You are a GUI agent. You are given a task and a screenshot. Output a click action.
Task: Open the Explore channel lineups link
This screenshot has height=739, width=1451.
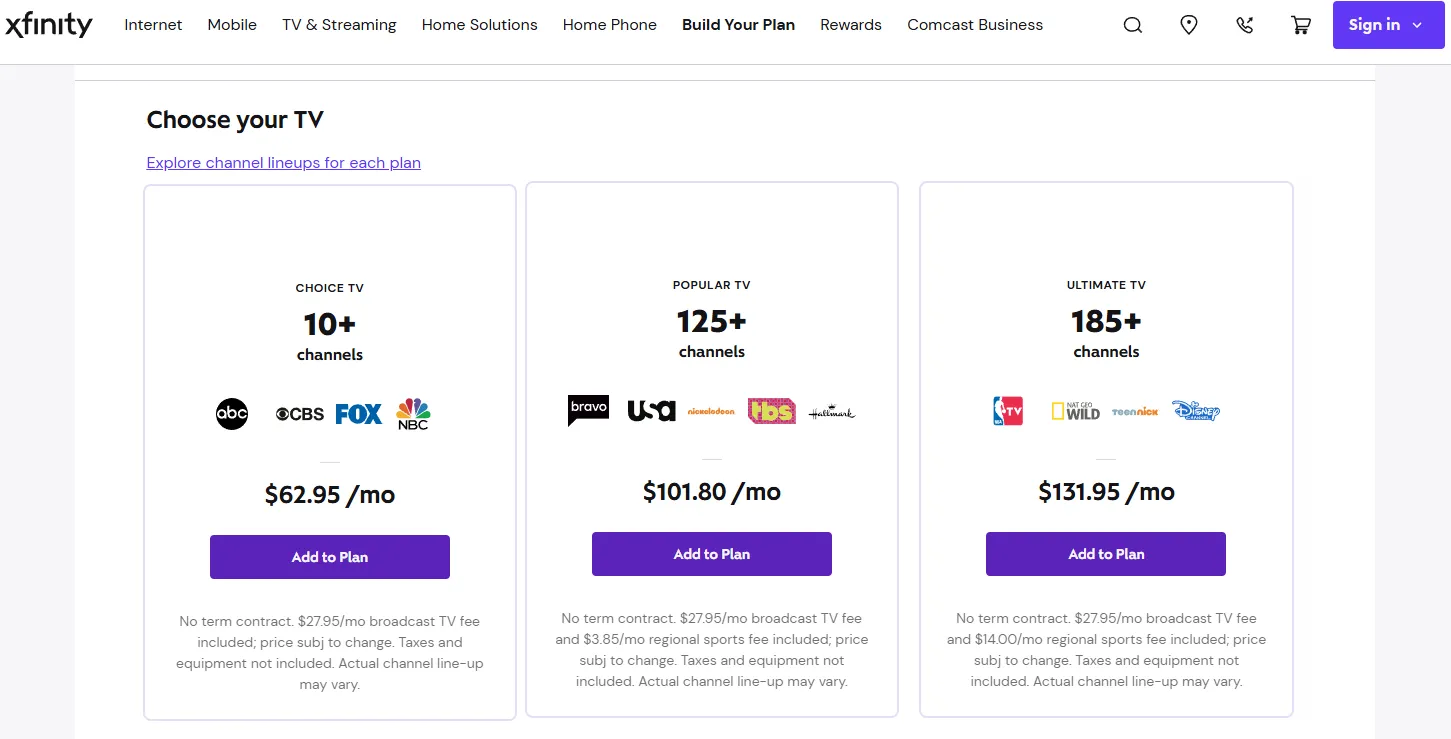pyautogui.click(x=283, y=162)
